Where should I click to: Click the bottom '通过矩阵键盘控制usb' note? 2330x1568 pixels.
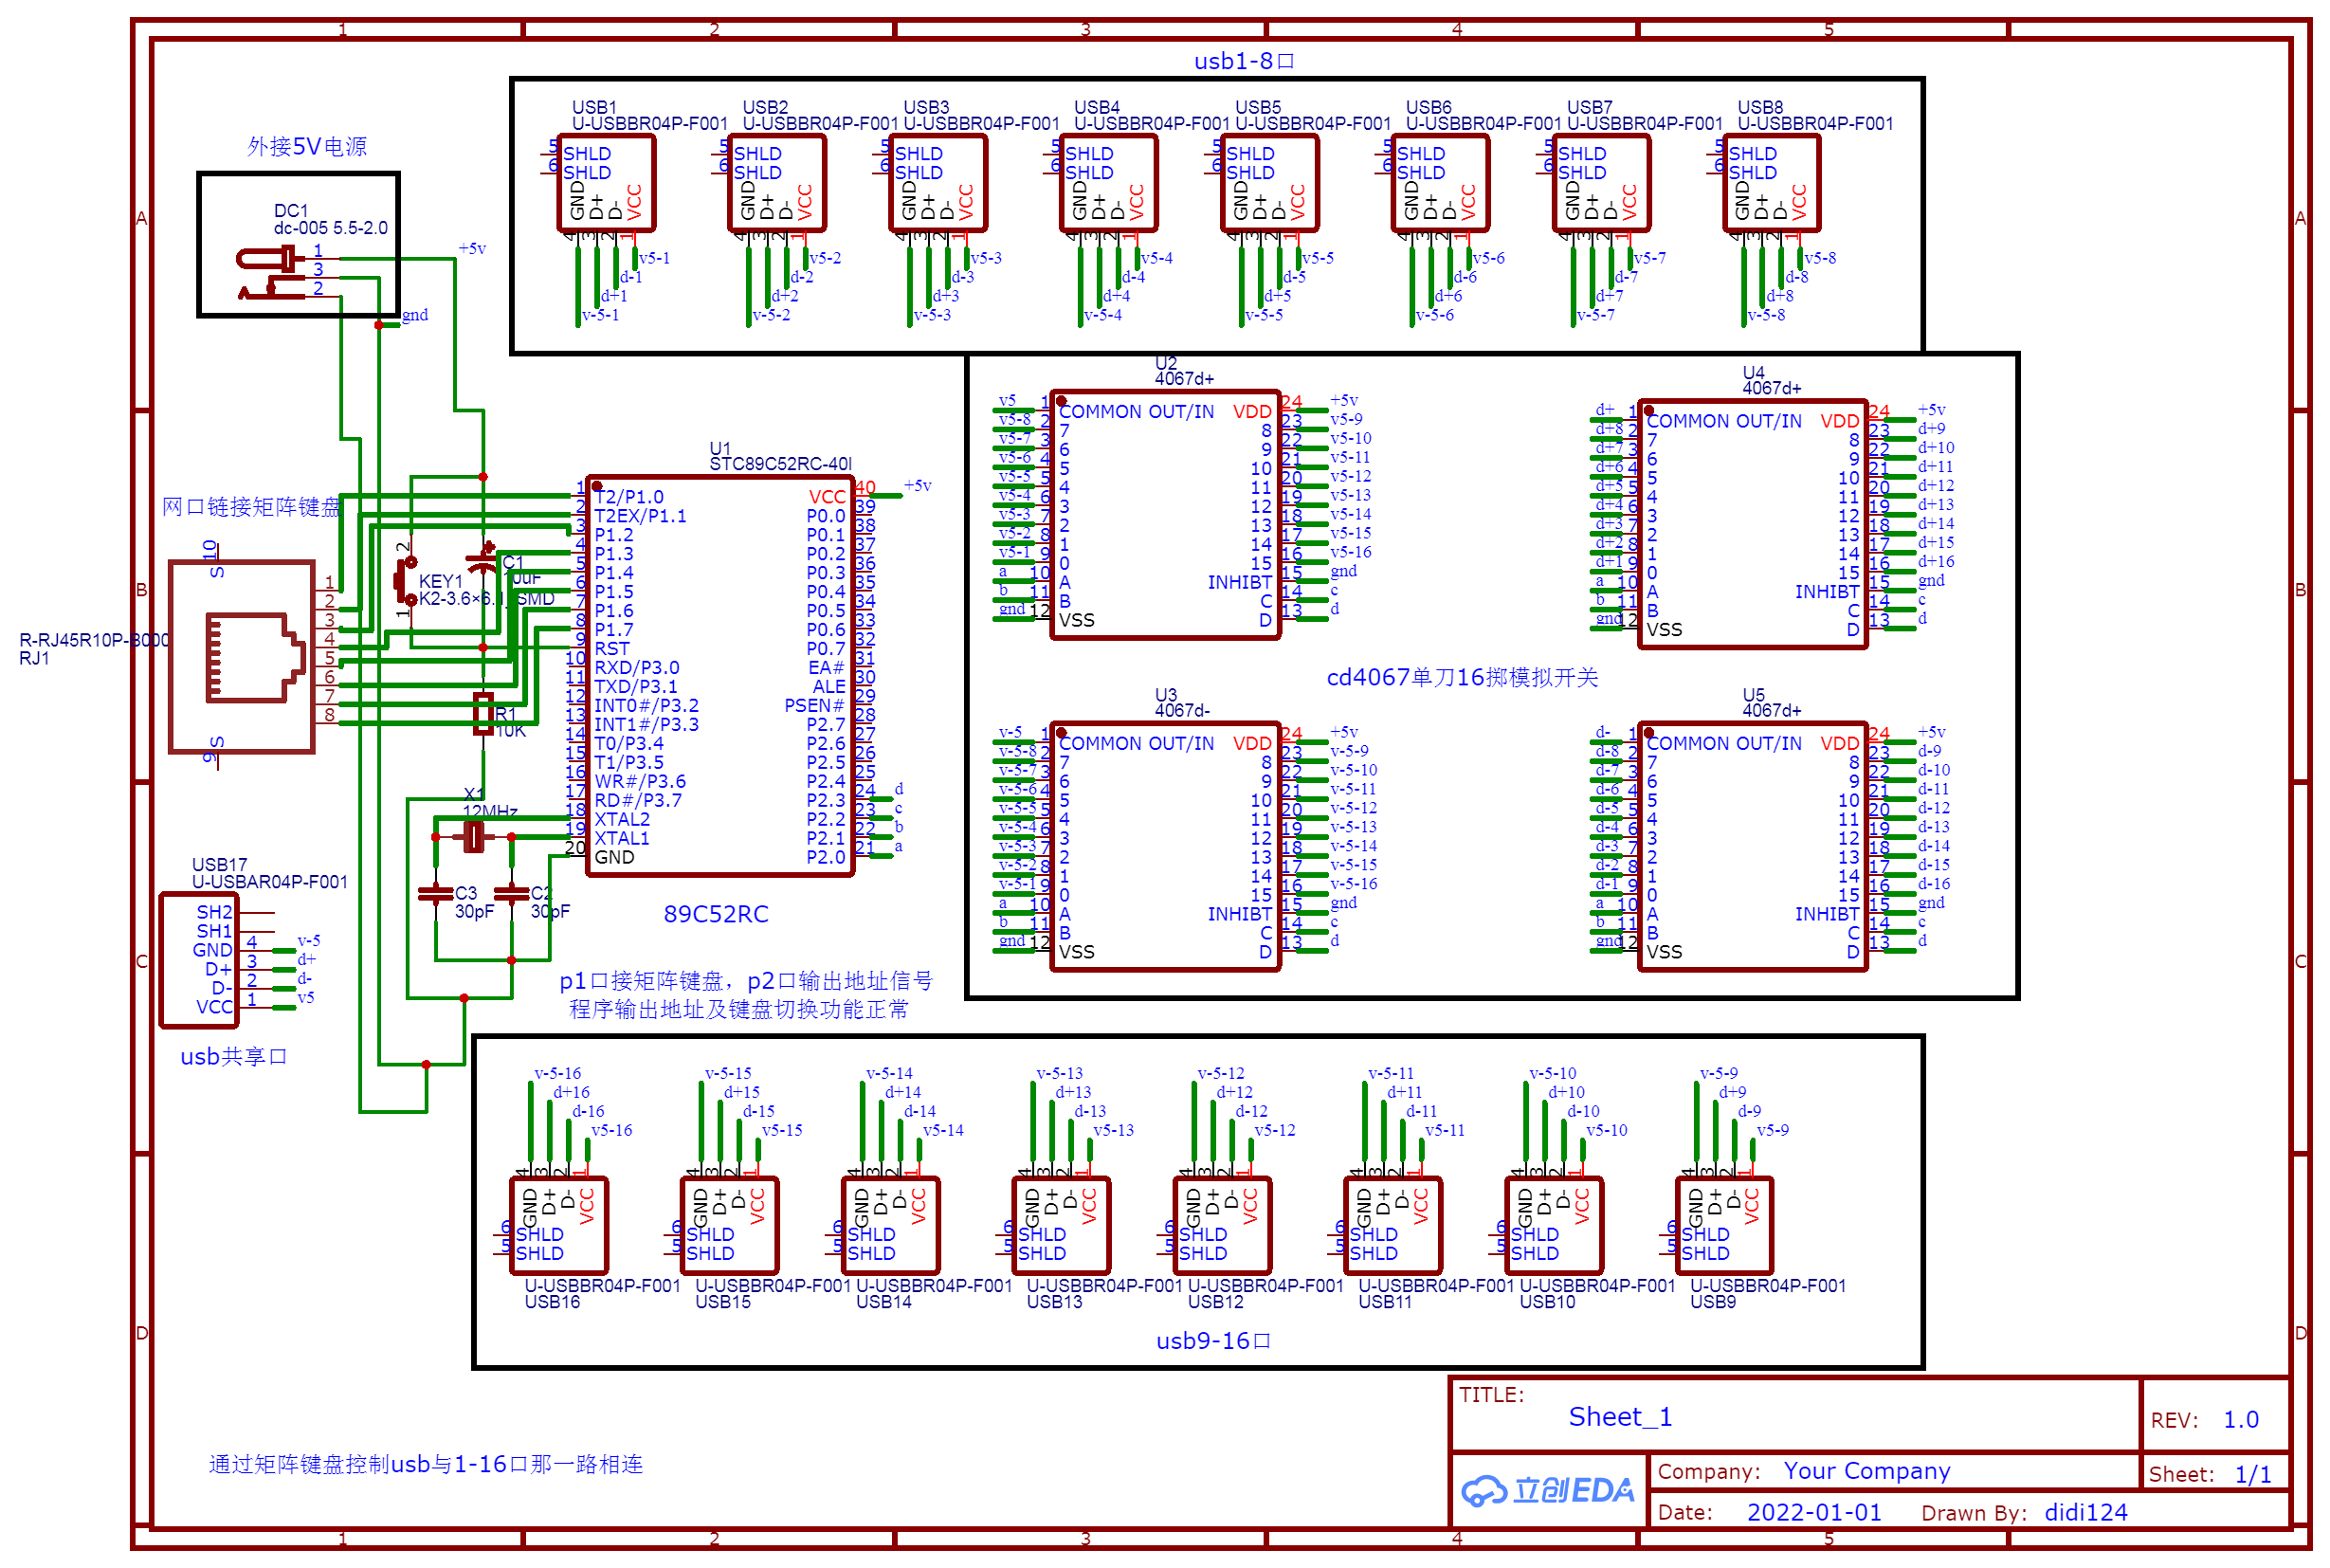pyautogui.click(x=426, y=1465)
